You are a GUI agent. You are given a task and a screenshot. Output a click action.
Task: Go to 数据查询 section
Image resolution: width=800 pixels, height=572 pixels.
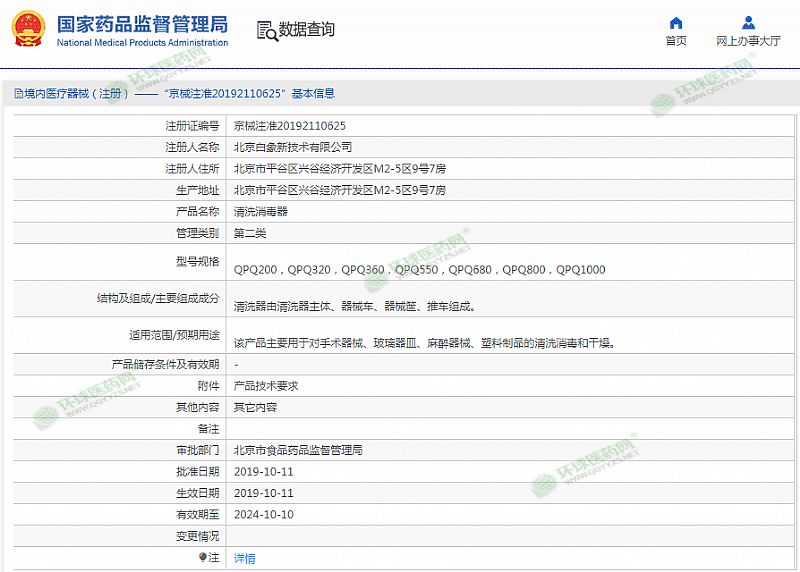pos(306,30)
